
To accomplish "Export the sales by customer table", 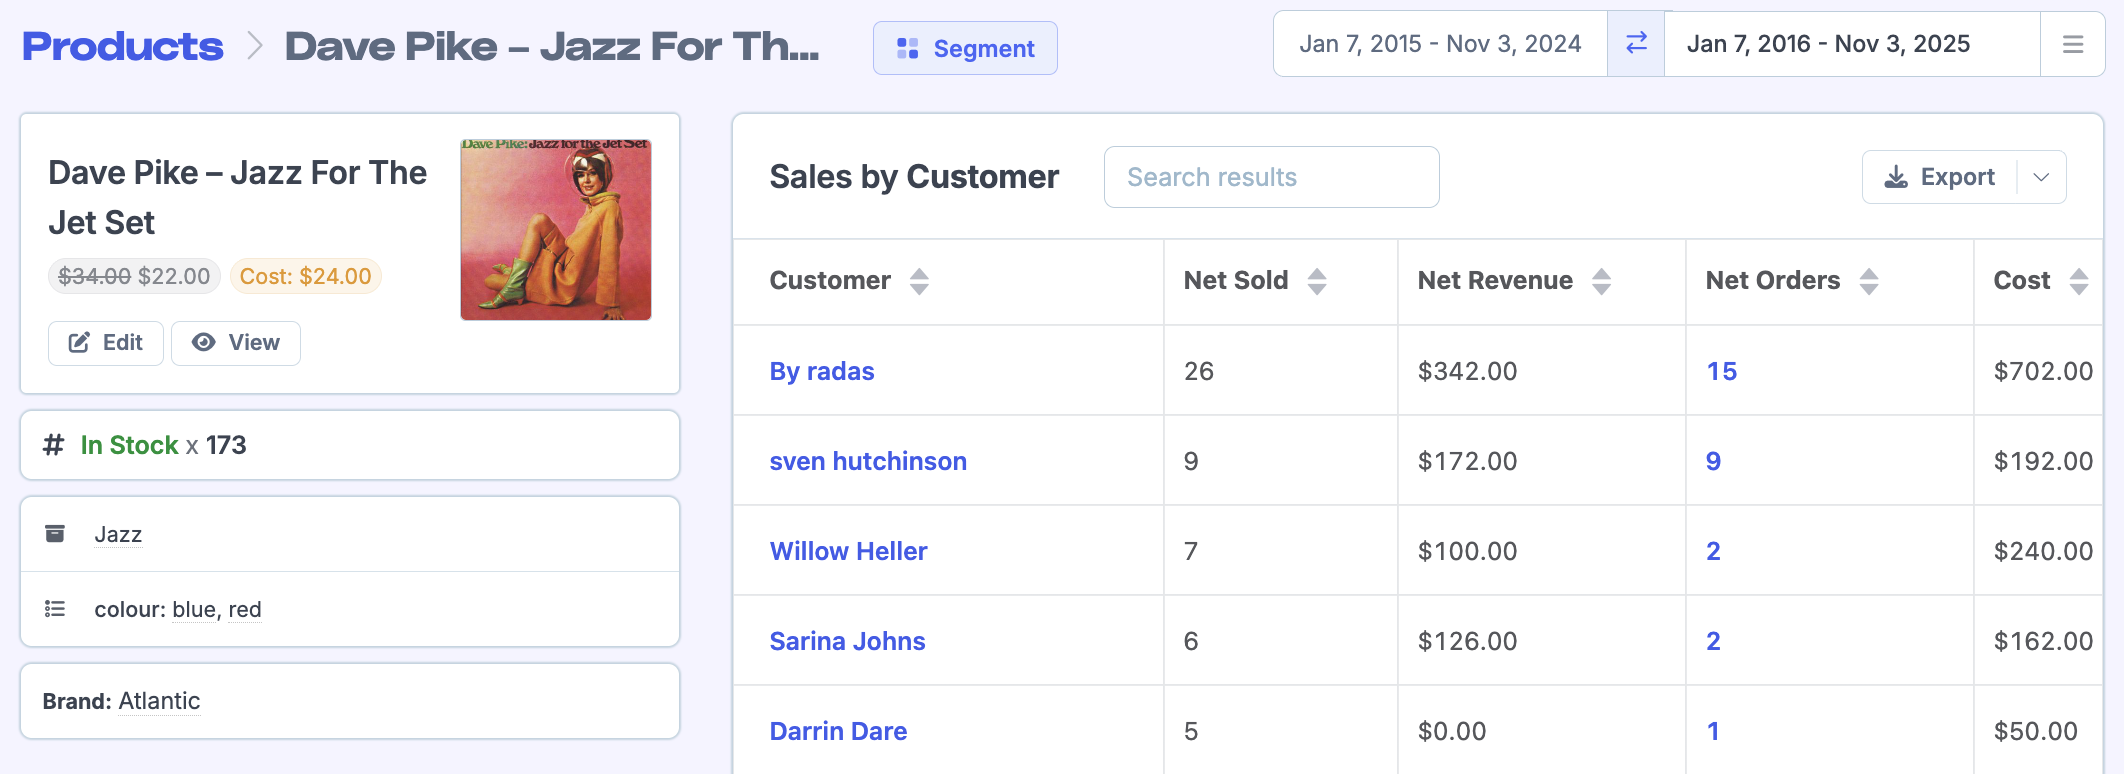I will (x=1940, y=177).
